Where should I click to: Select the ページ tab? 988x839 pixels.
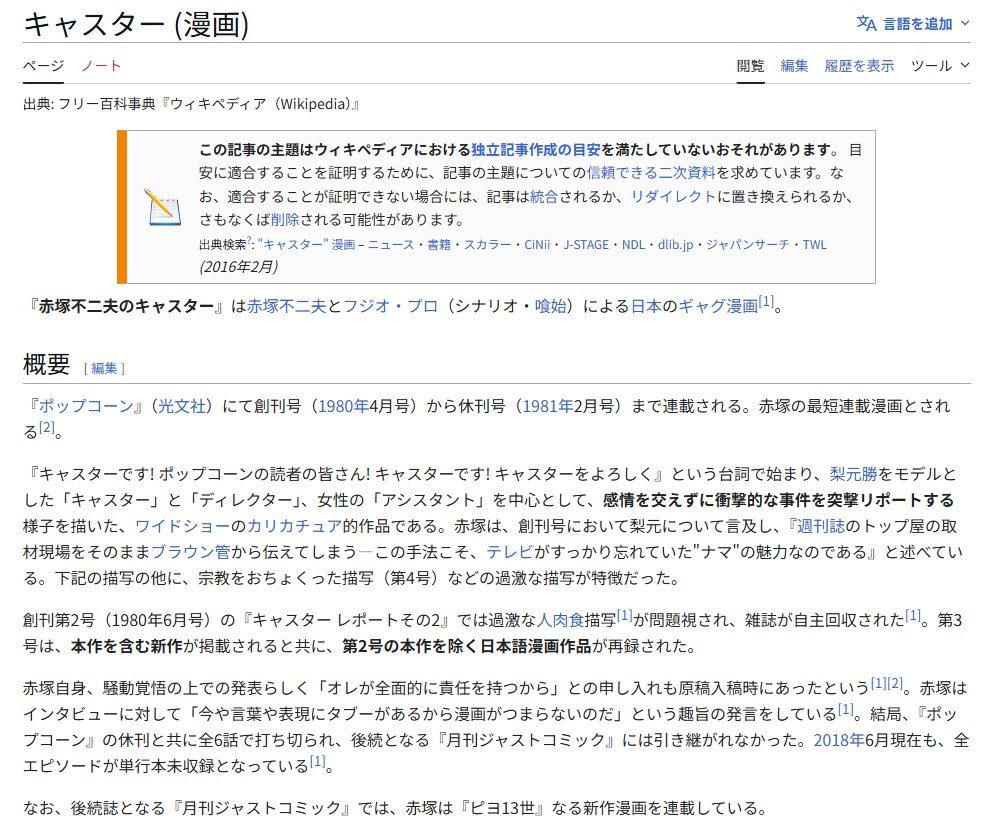tap(43, 66)
